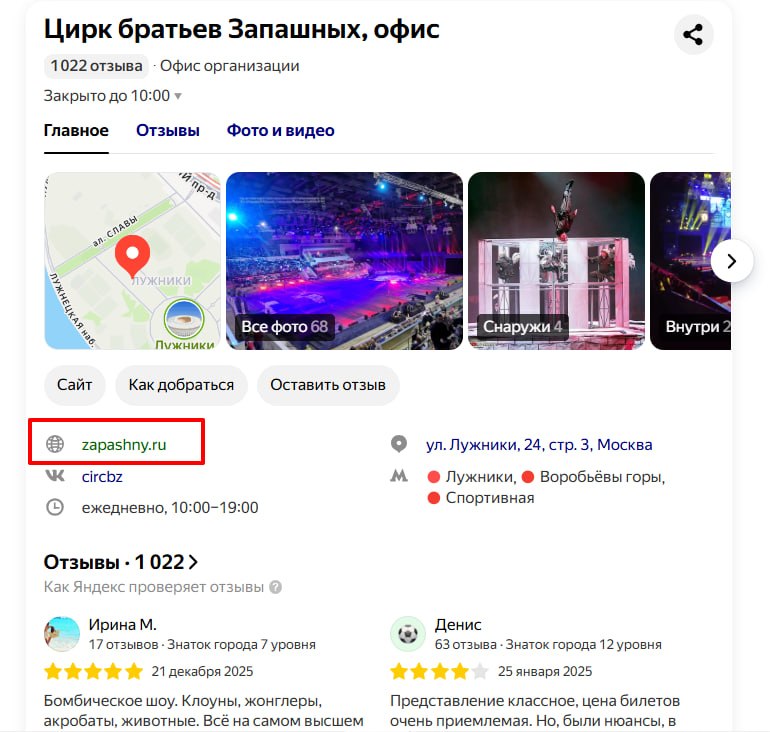This screenshot has width=770, height=732.
Task: Open Ирина М. profile avatar
Action: (62, 634)
